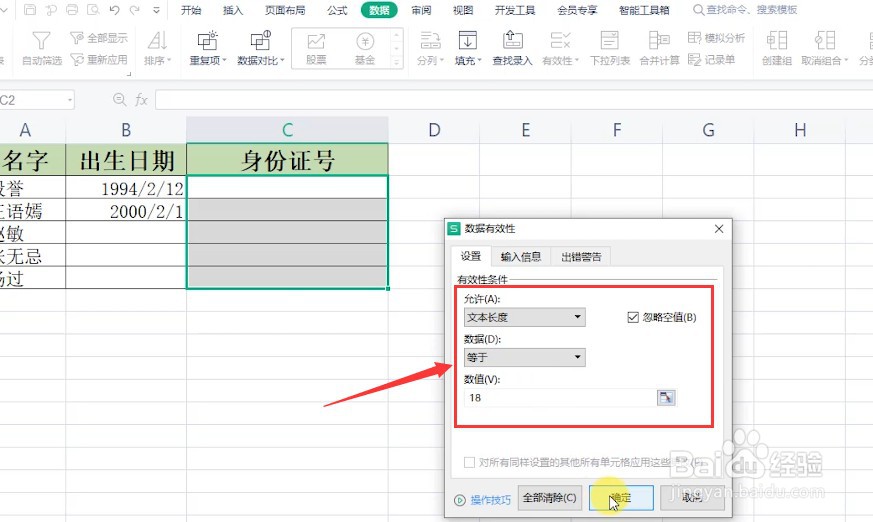This screenshot has height=522, width=873.
Task: Switch to the 视图 ribbon tab
Action: point(463,10)
